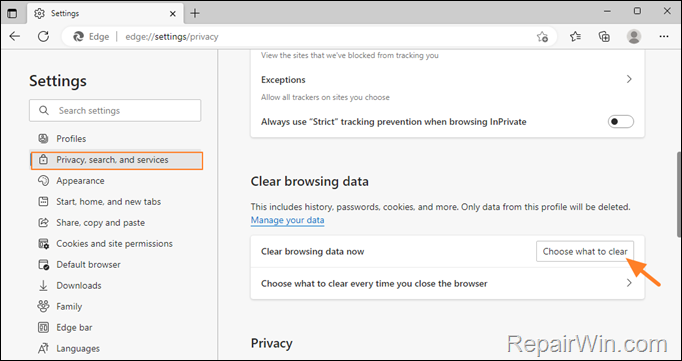Viewport: 682px width, 361px height.
Task: Click the Profiles sidebar icon
Action: (43, 139)
